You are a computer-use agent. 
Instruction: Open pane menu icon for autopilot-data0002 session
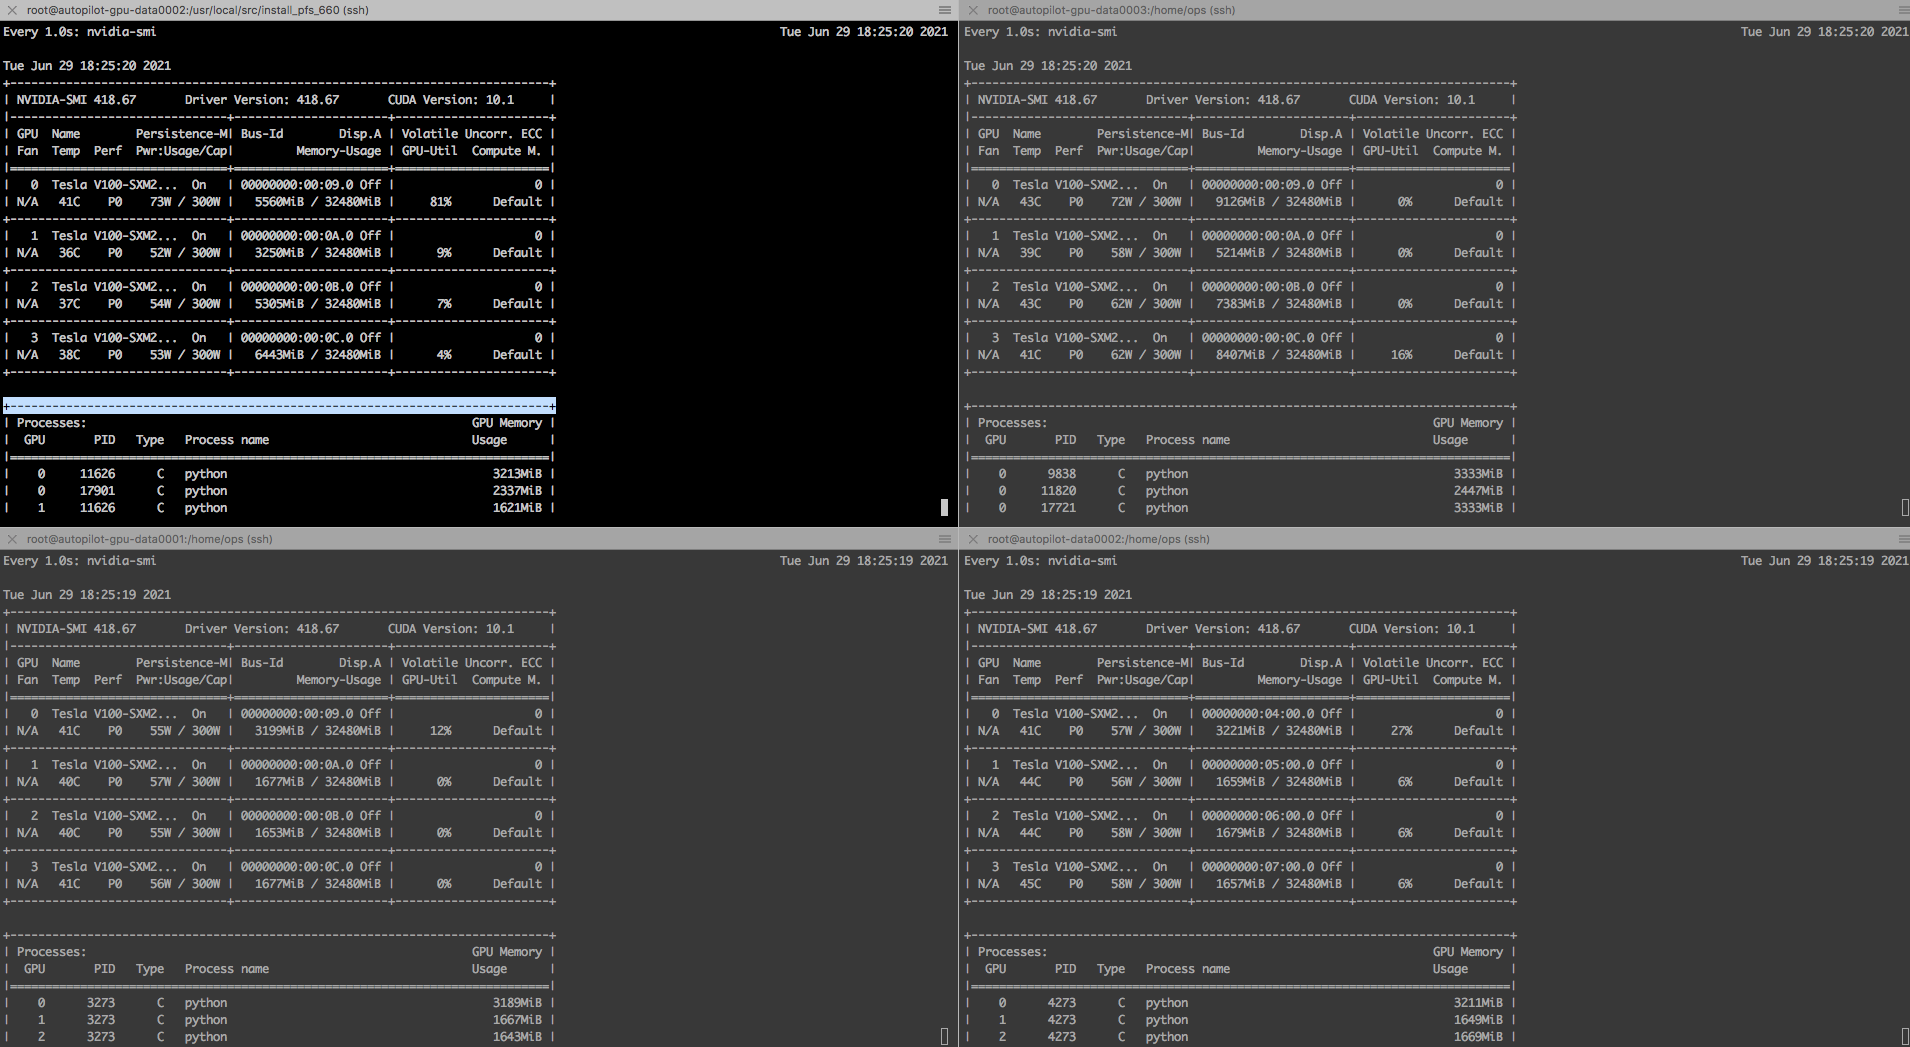click(x=1903, y=539)
